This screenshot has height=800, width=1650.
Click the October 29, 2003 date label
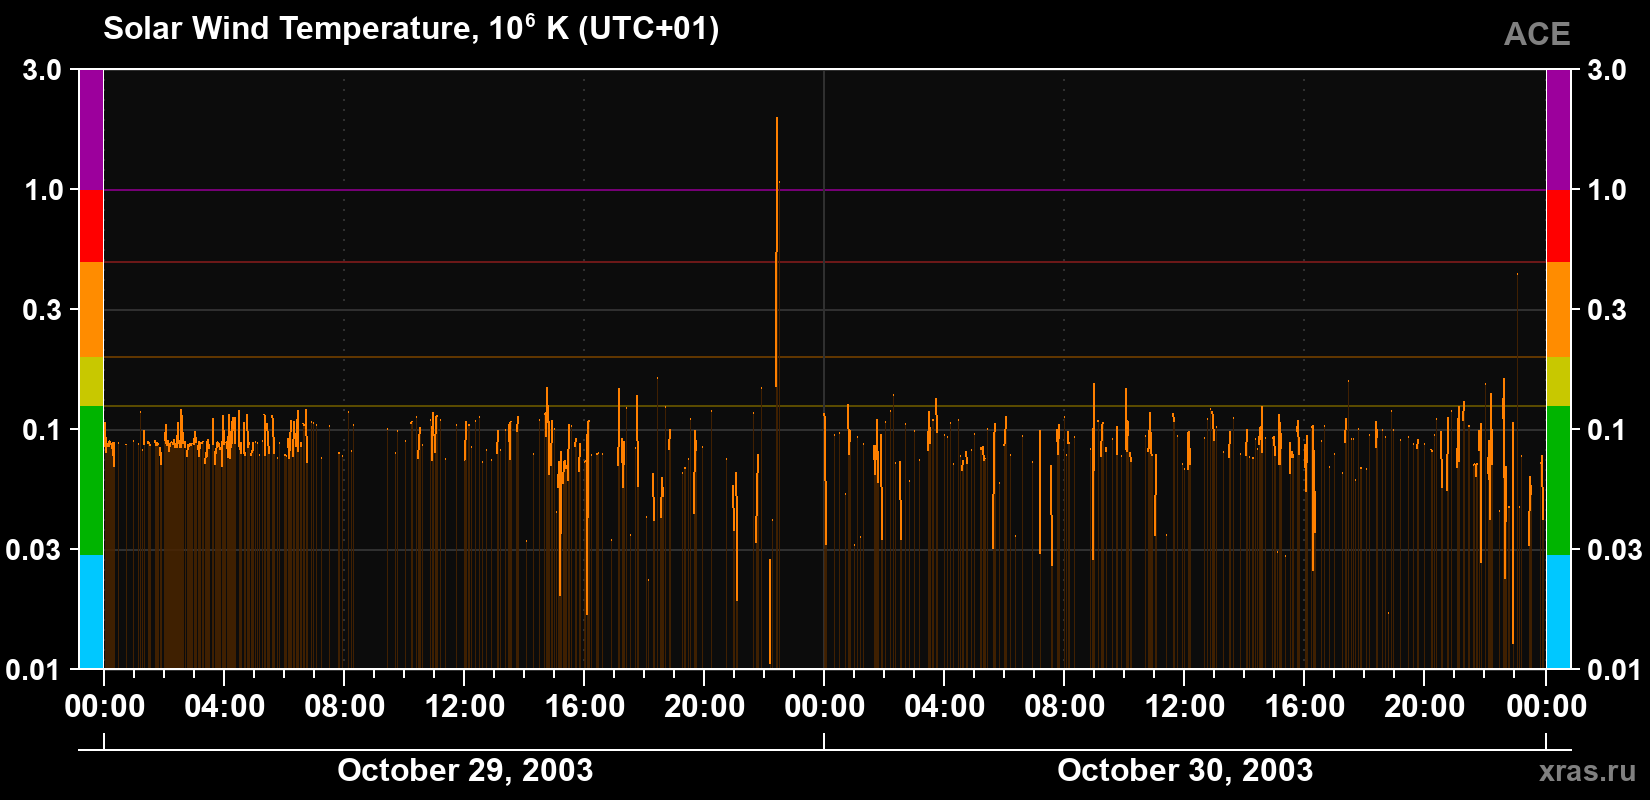pos(465,770)
